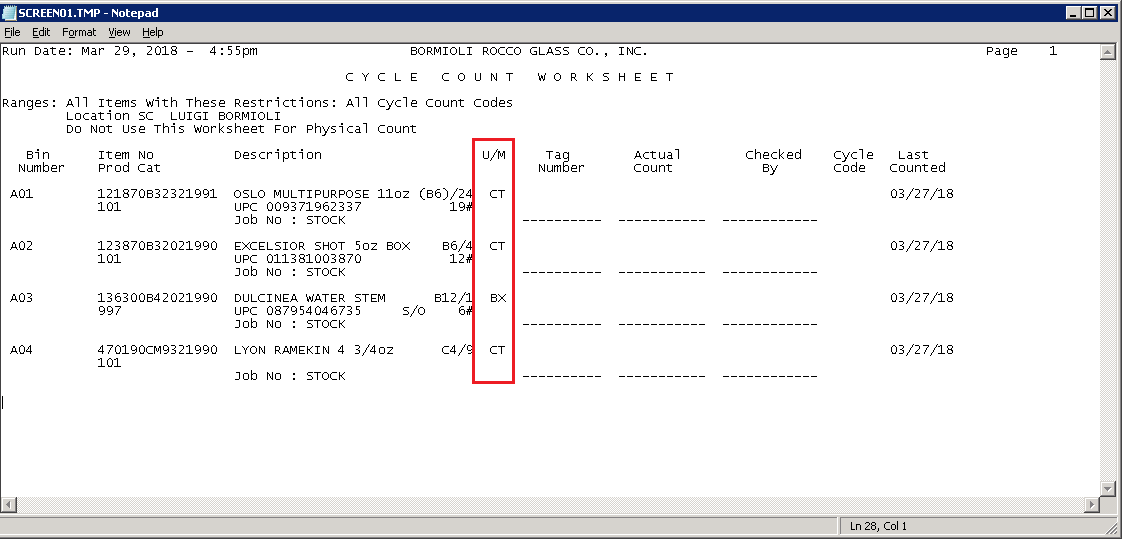Click bin number 'A03'

tap(21, 298)
